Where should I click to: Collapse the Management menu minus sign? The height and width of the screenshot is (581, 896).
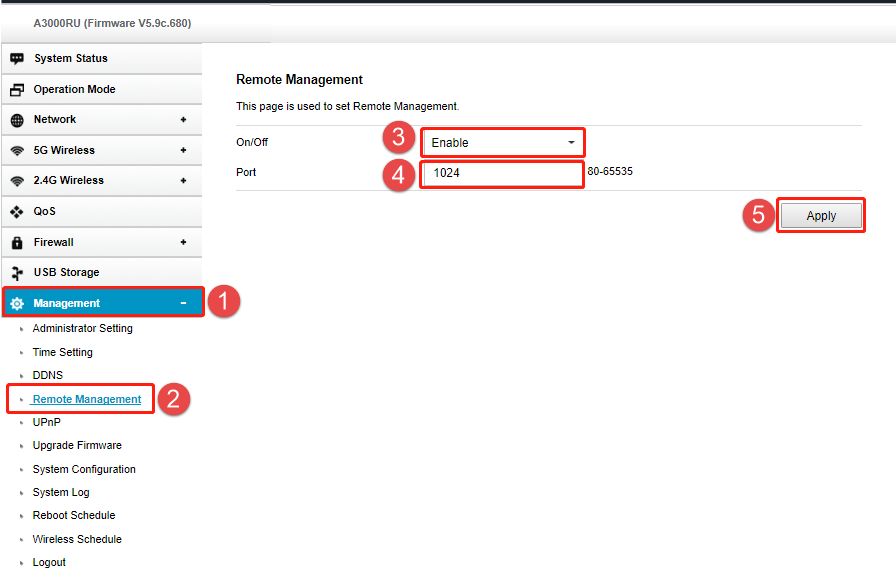click(183, 303)
